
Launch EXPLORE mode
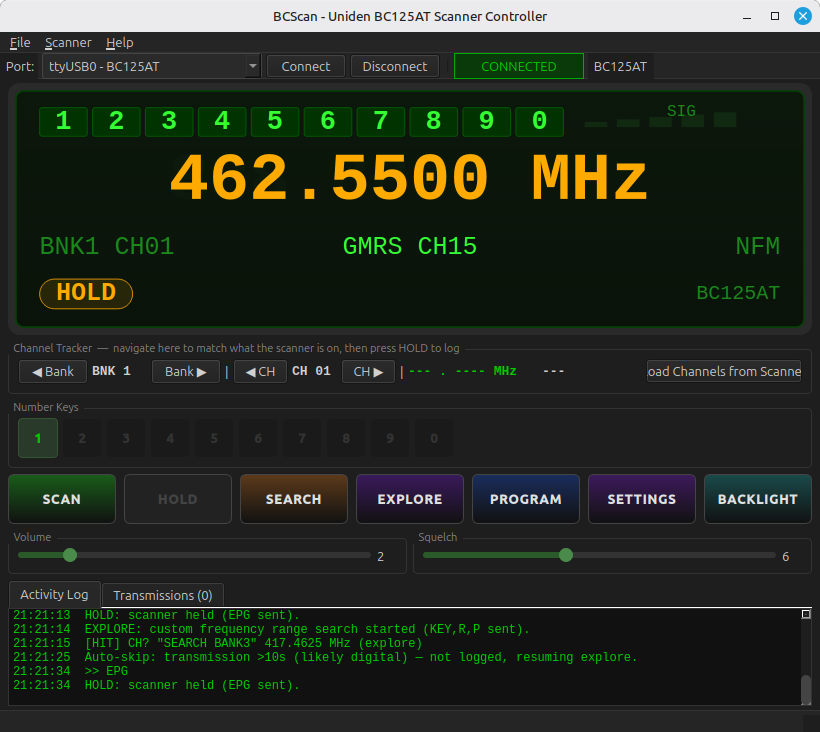[x=410, y=499]
